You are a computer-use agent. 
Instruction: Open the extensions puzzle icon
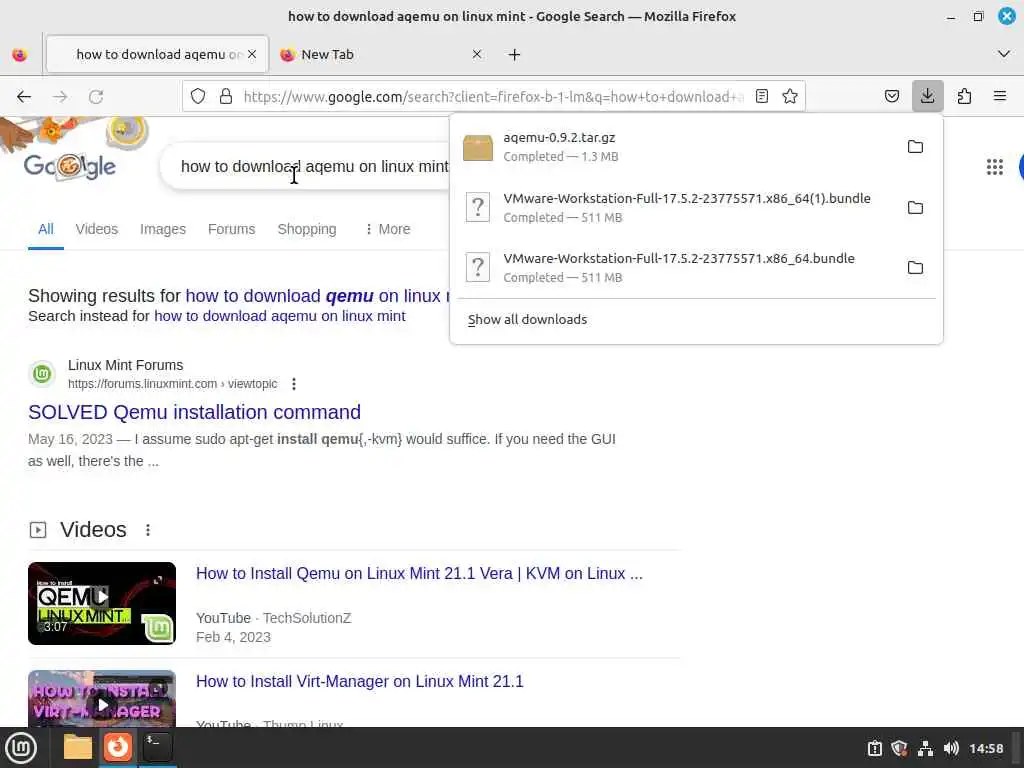click(x=964, y=97)
